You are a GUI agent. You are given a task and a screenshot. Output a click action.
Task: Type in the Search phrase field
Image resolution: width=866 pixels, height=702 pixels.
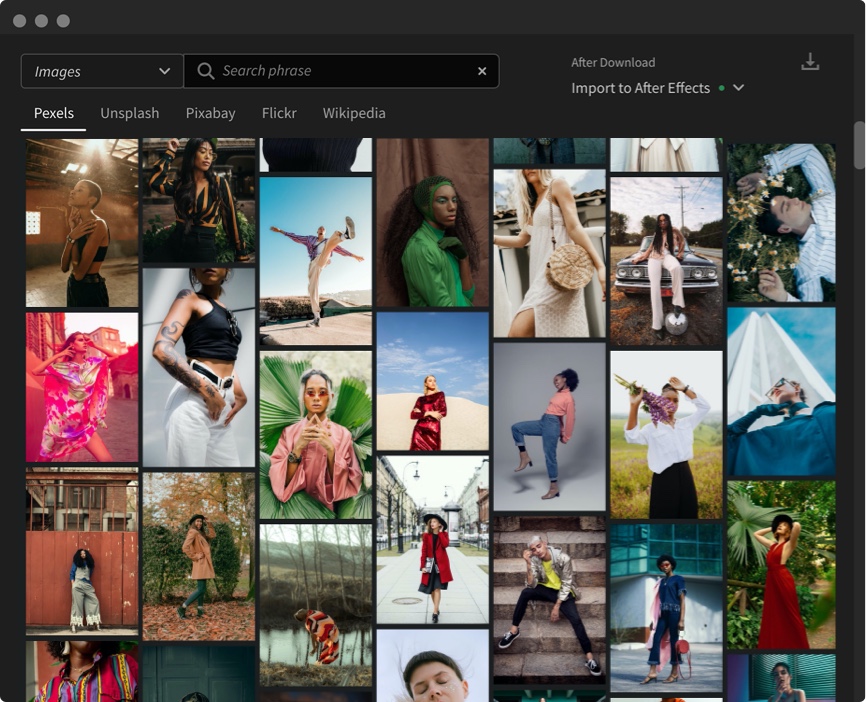click(340, 71)
